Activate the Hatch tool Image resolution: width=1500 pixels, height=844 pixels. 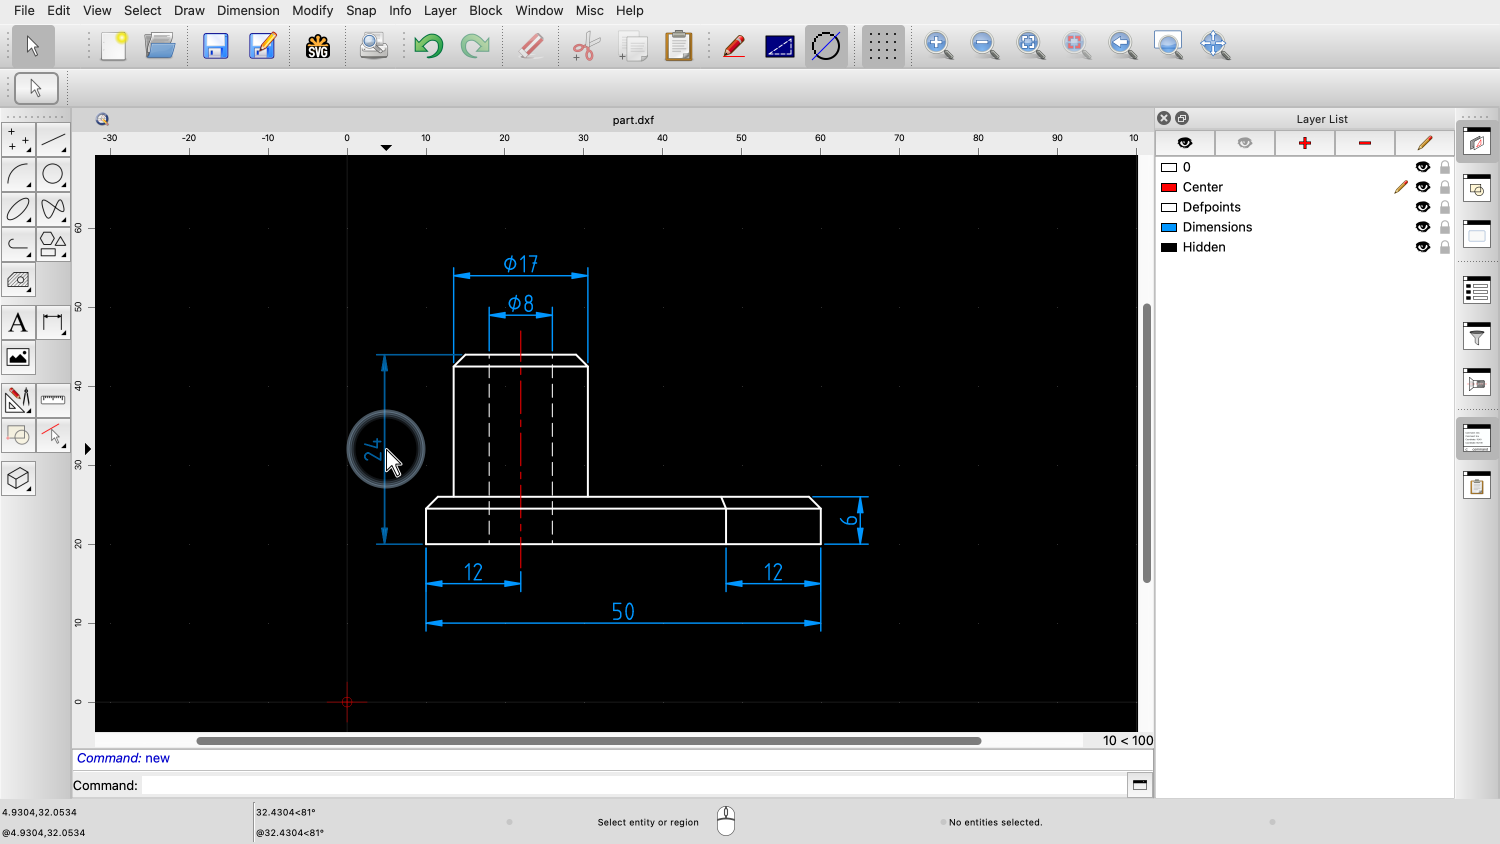tap(18, 281)
